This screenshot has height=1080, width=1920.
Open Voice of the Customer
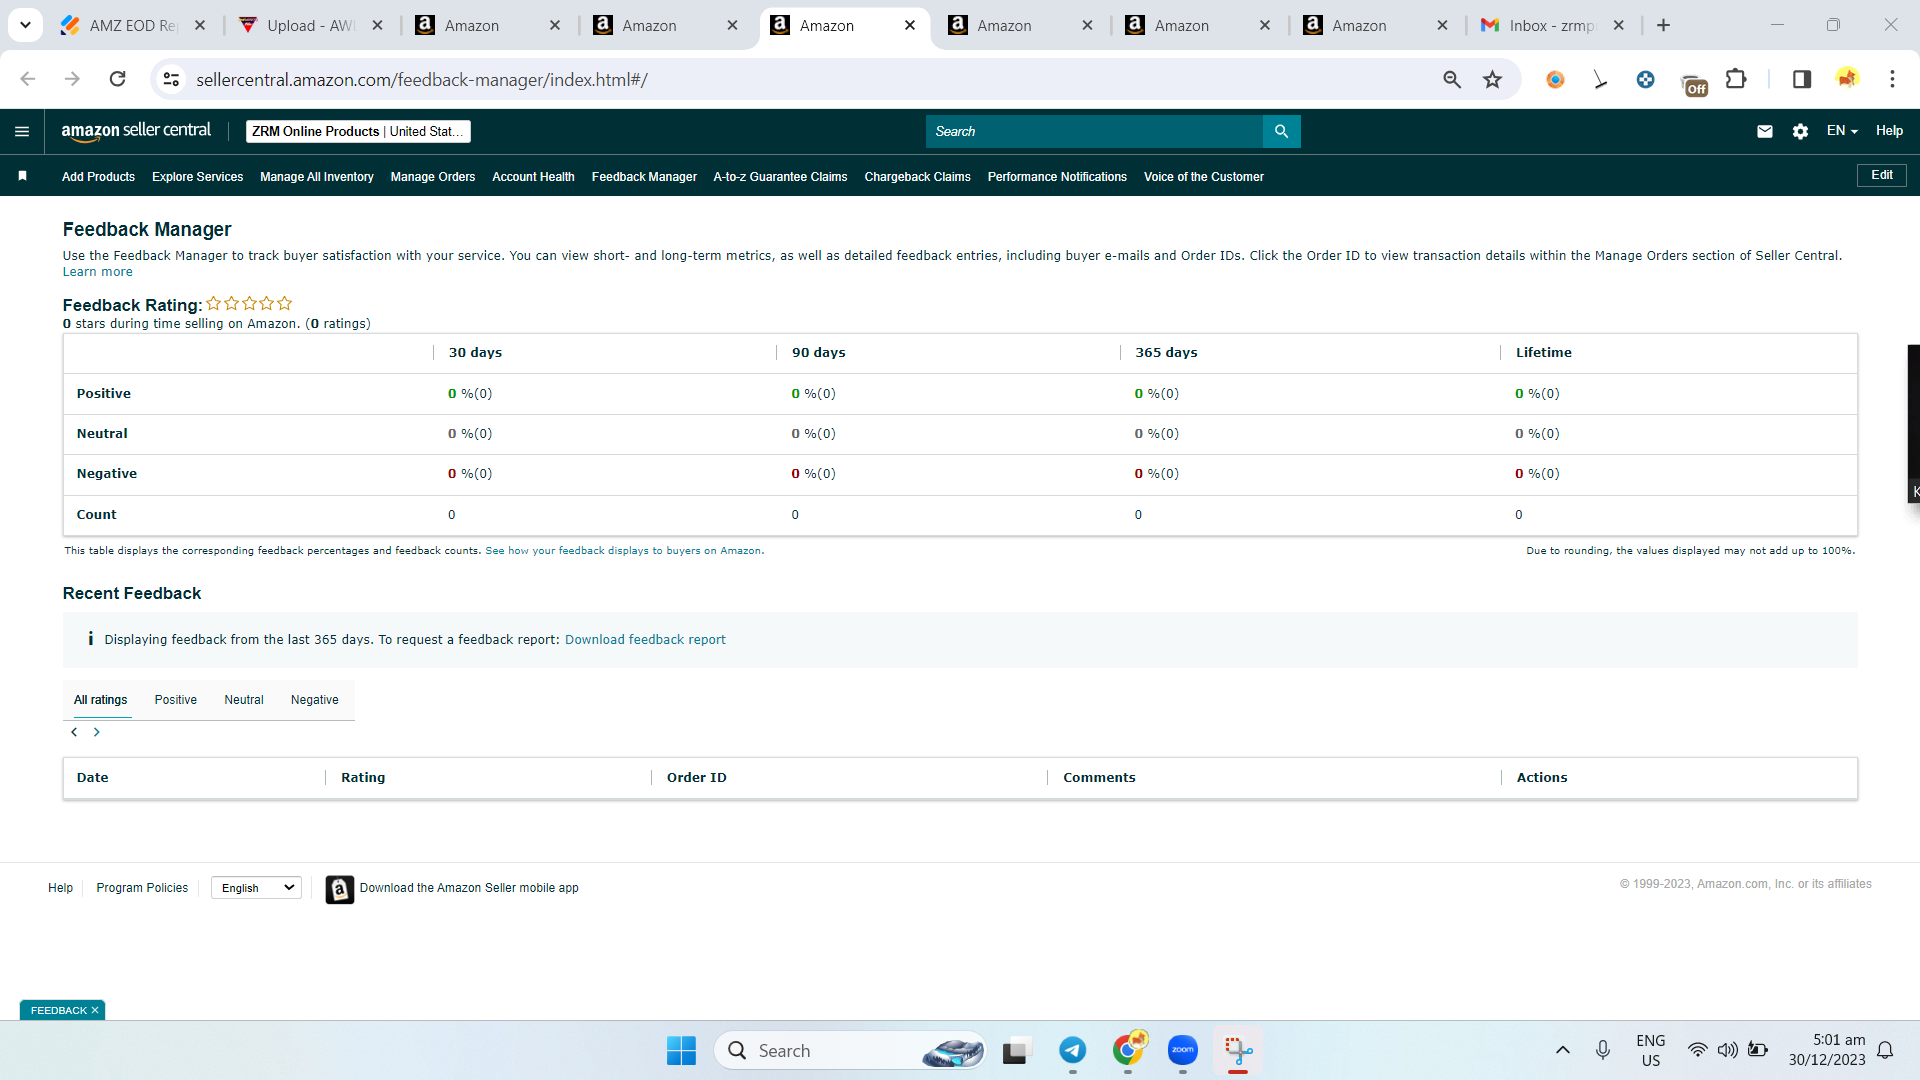point(1204,177)
